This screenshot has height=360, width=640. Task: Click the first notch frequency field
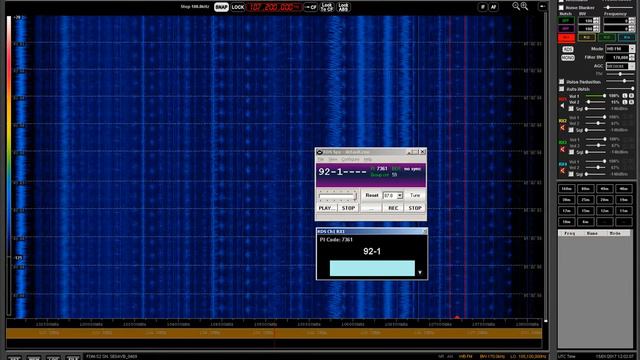pyautogui.click(x=616, y=20)
